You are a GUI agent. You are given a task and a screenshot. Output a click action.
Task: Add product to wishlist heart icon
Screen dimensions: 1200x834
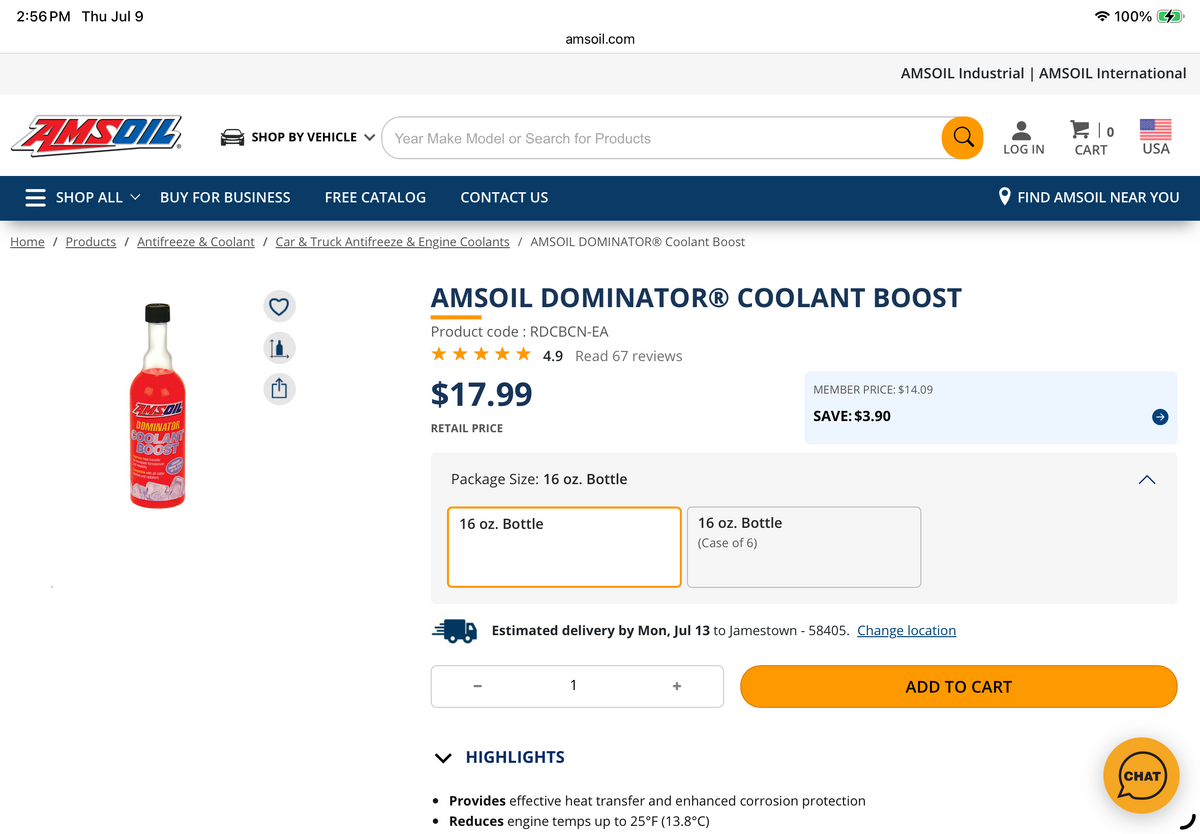pyautogui.click(x=279, y=306)
